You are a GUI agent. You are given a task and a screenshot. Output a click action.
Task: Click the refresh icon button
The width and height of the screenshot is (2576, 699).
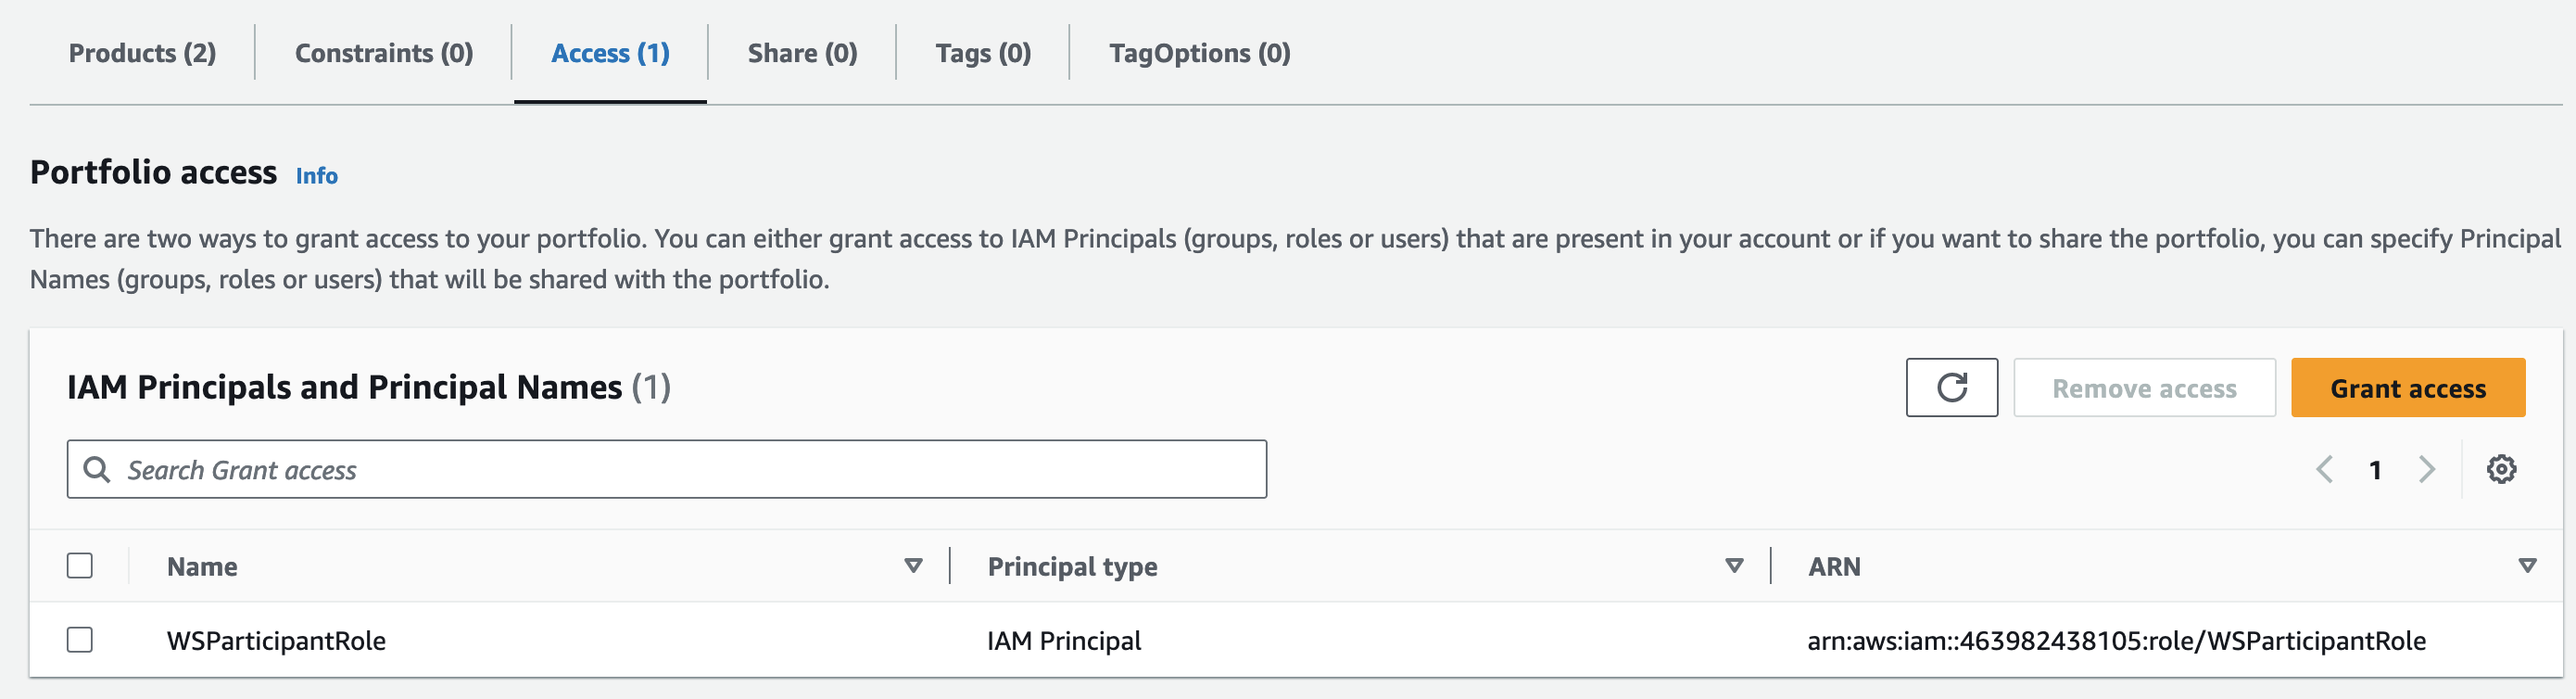point(1951,387)
